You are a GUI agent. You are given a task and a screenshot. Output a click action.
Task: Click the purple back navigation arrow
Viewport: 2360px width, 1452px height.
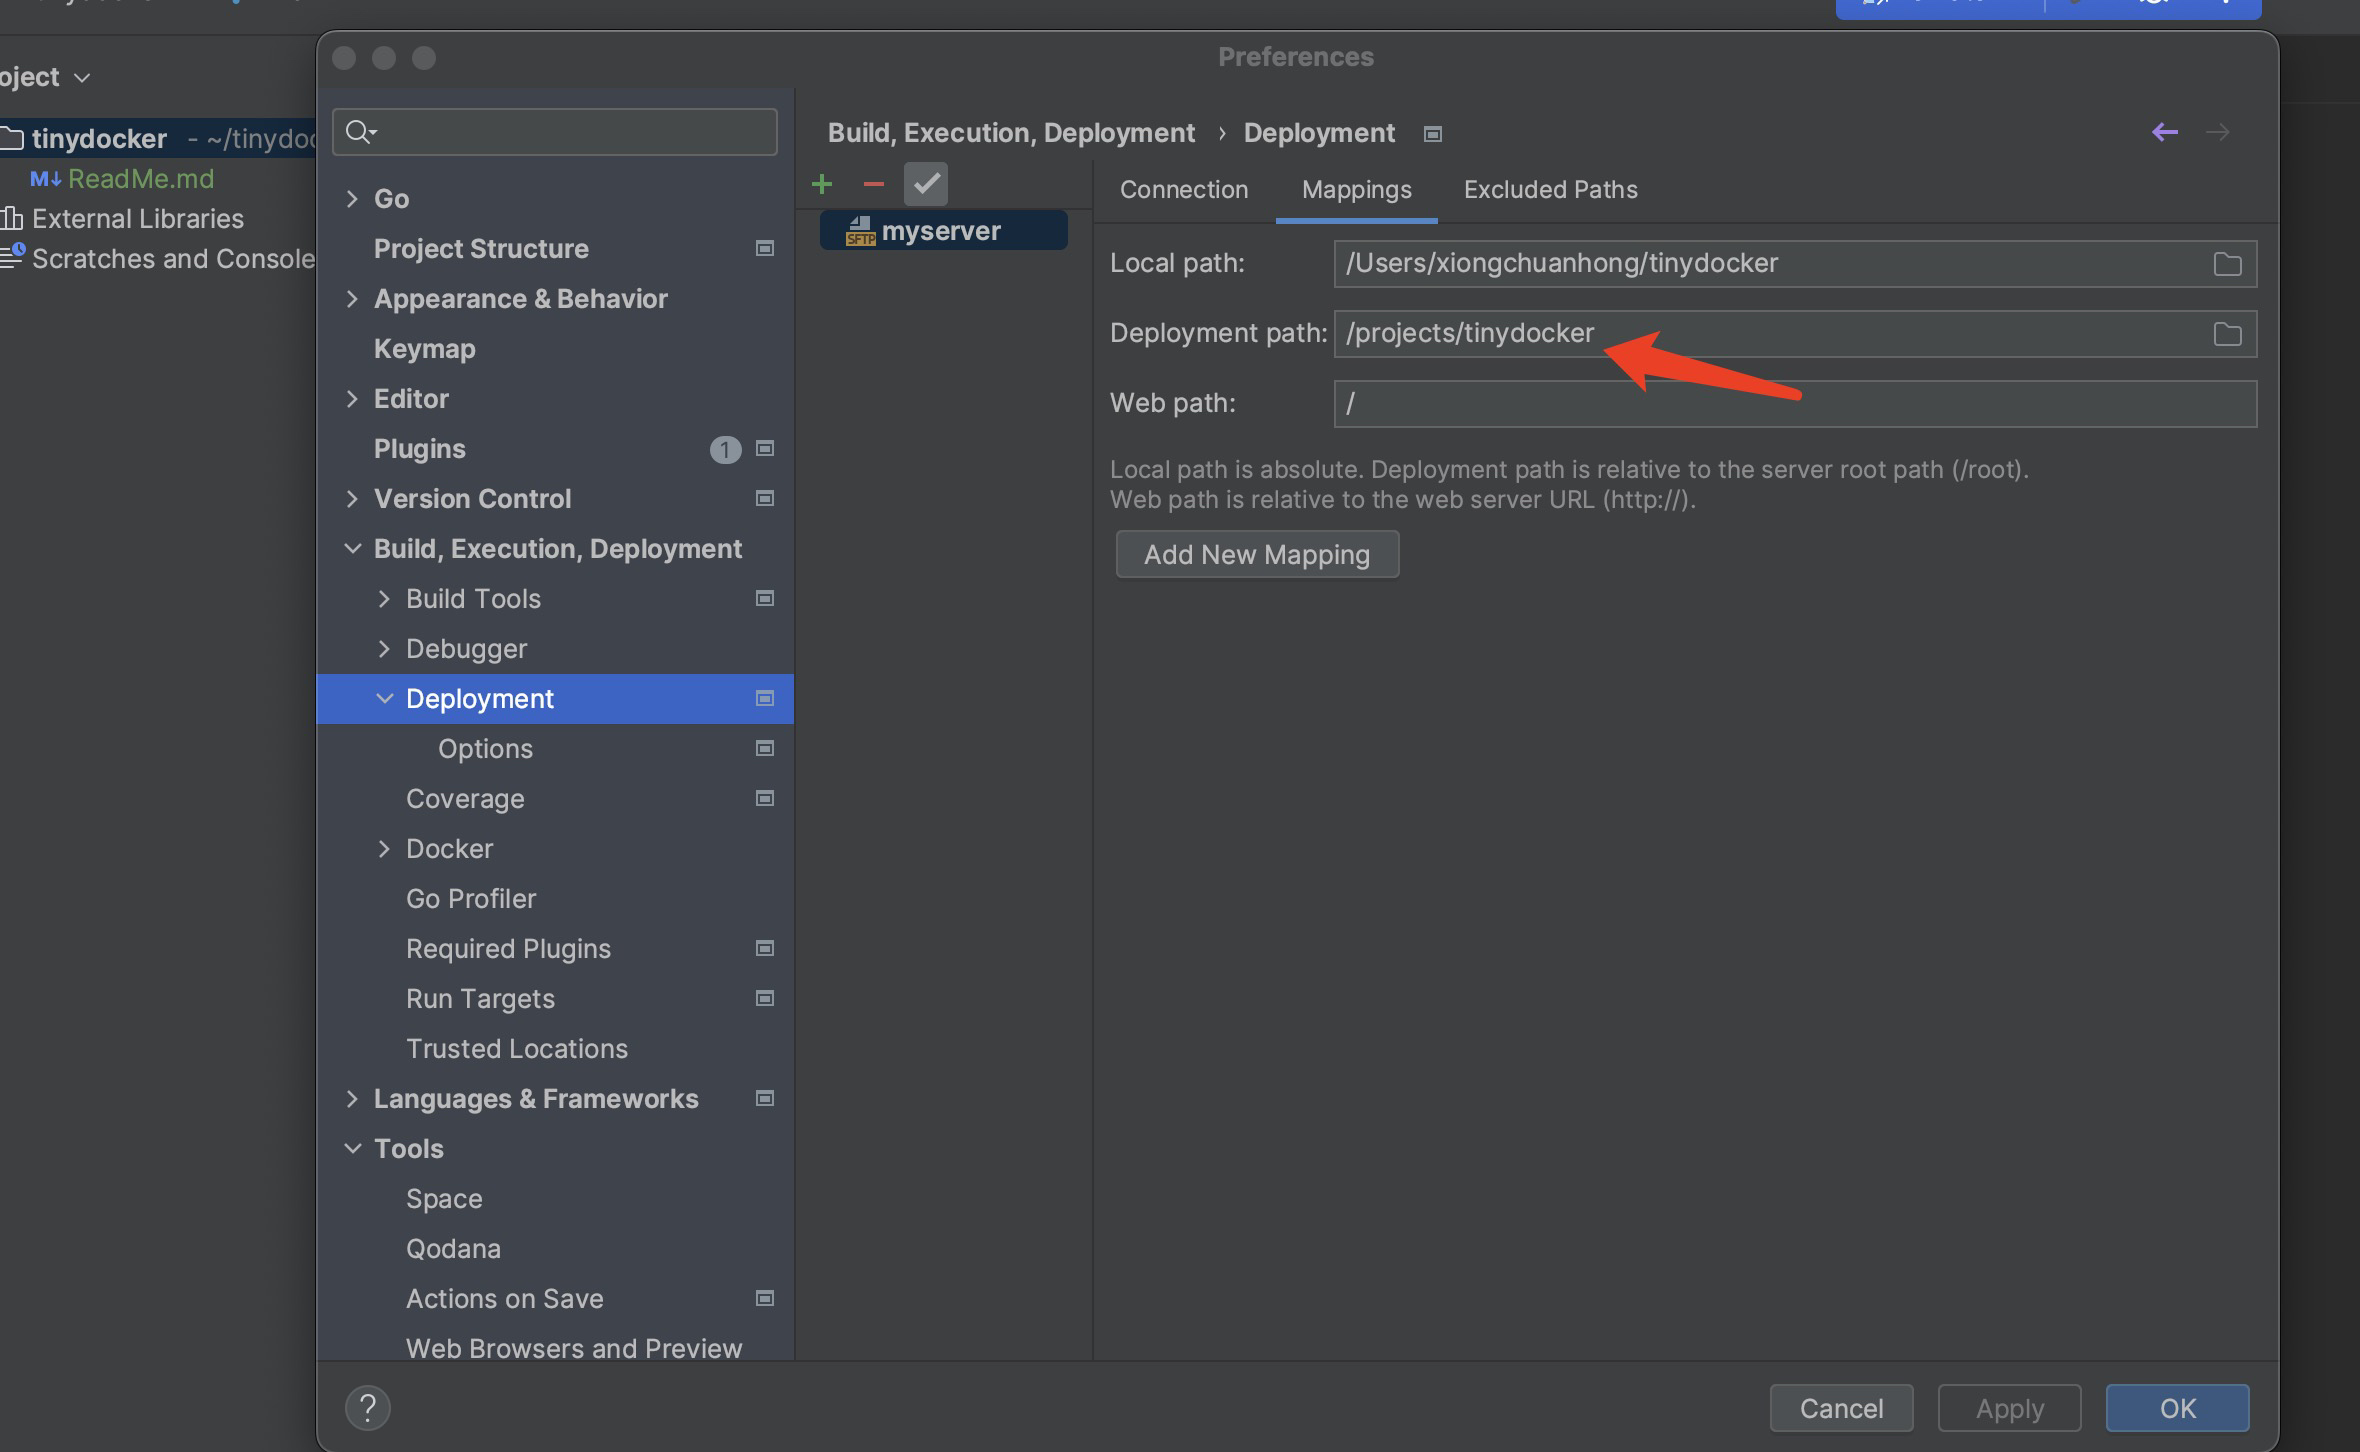coord(2164,132)
